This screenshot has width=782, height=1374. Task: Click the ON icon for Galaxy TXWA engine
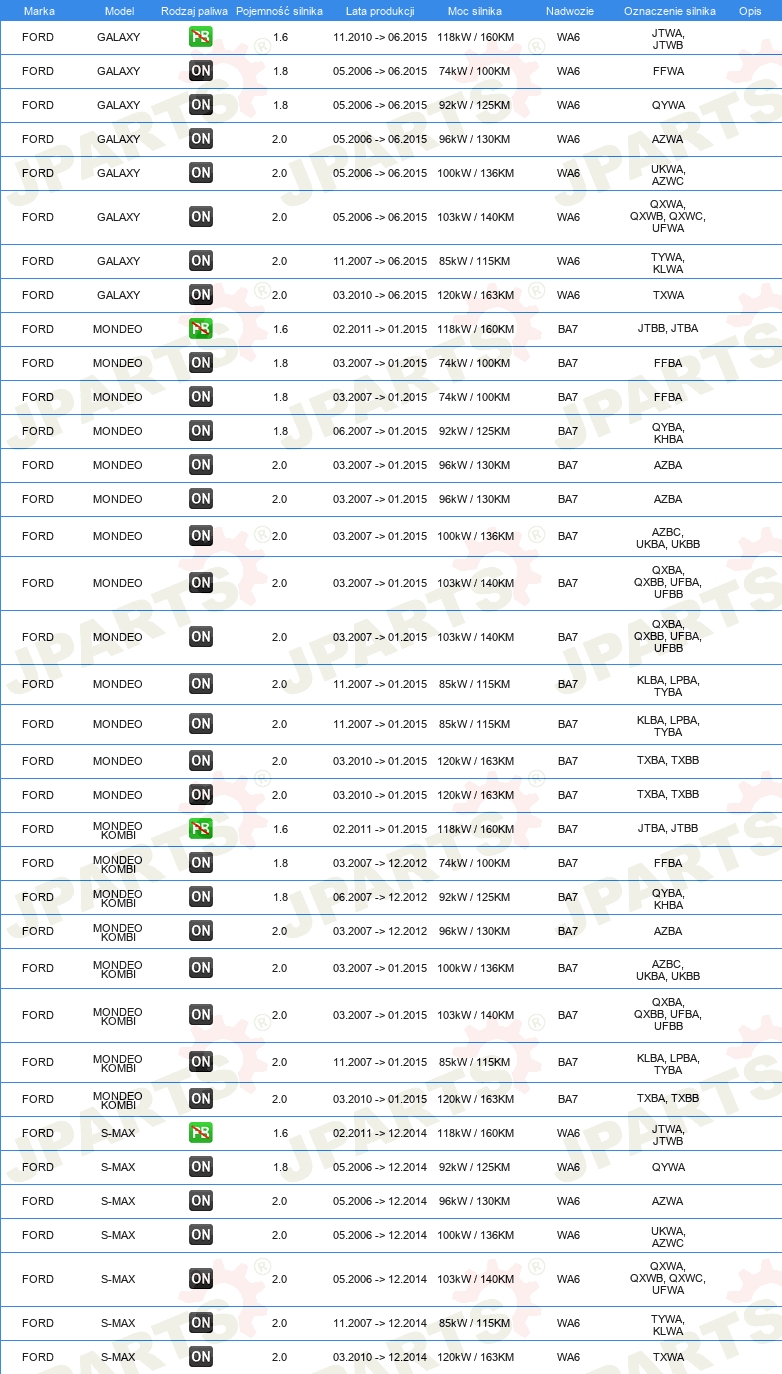(x=201, y=295)
